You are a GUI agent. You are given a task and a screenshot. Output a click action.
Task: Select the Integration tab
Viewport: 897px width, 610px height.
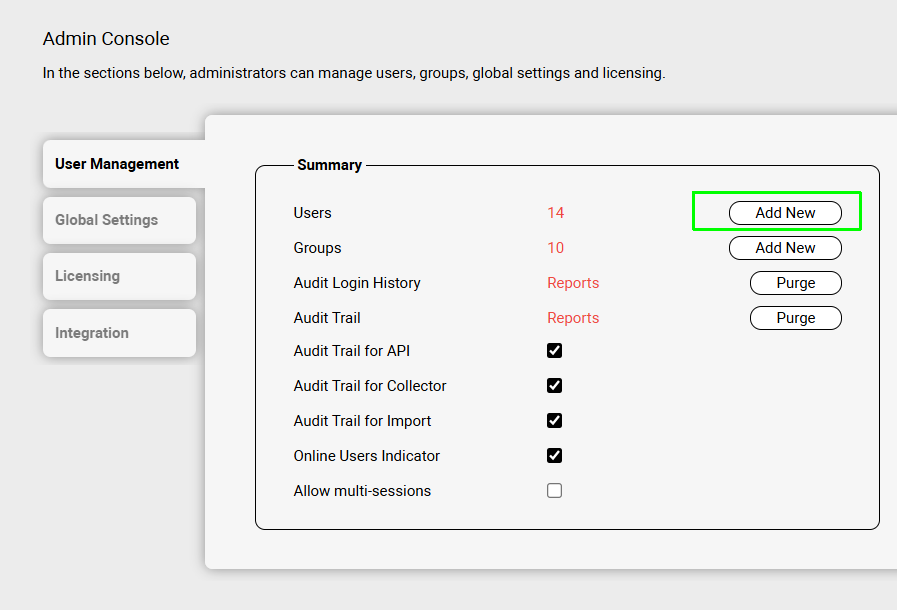[92, 333]
